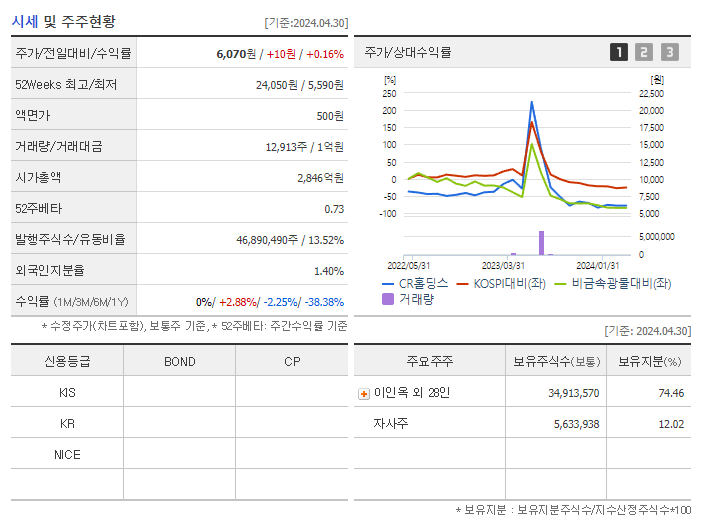The height and width of the screenshot is (525, 702).
Task: Click the 주가/상대수익률 chart title
Action: click(408, 52)
